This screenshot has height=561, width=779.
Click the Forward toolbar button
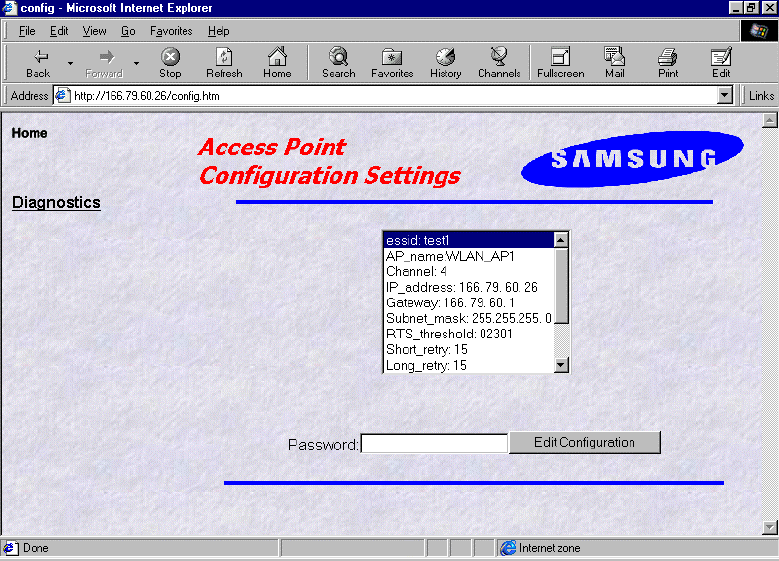pyautogui.click(x=104, y=63)
